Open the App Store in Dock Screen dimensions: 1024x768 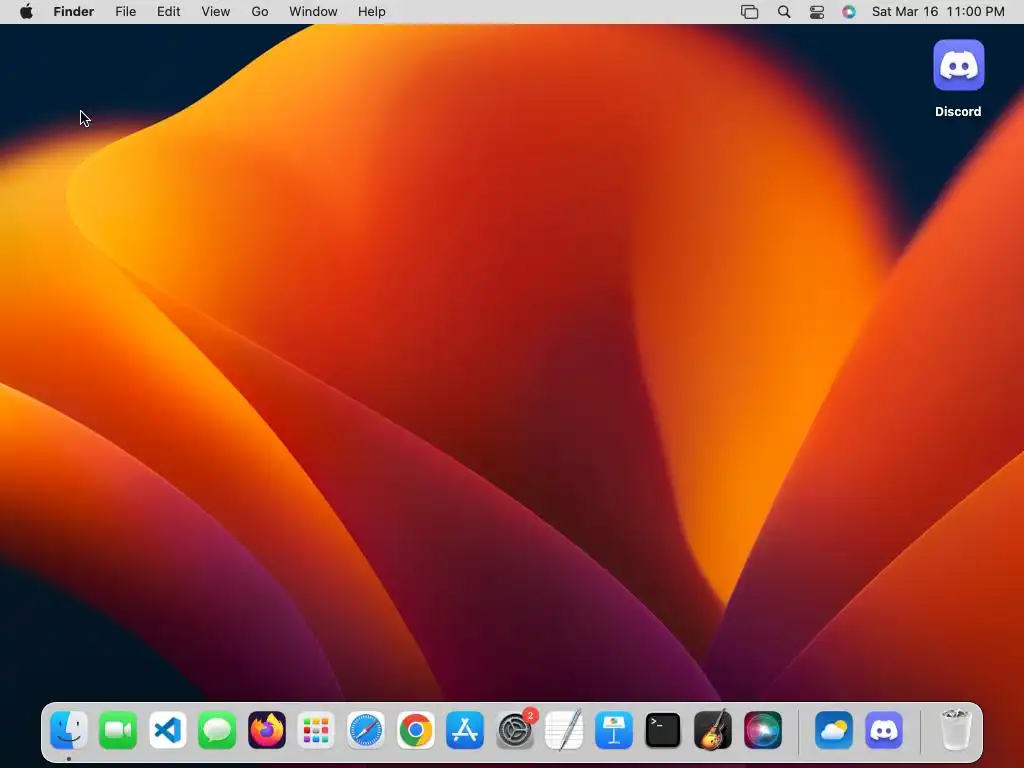coord(465,729)
